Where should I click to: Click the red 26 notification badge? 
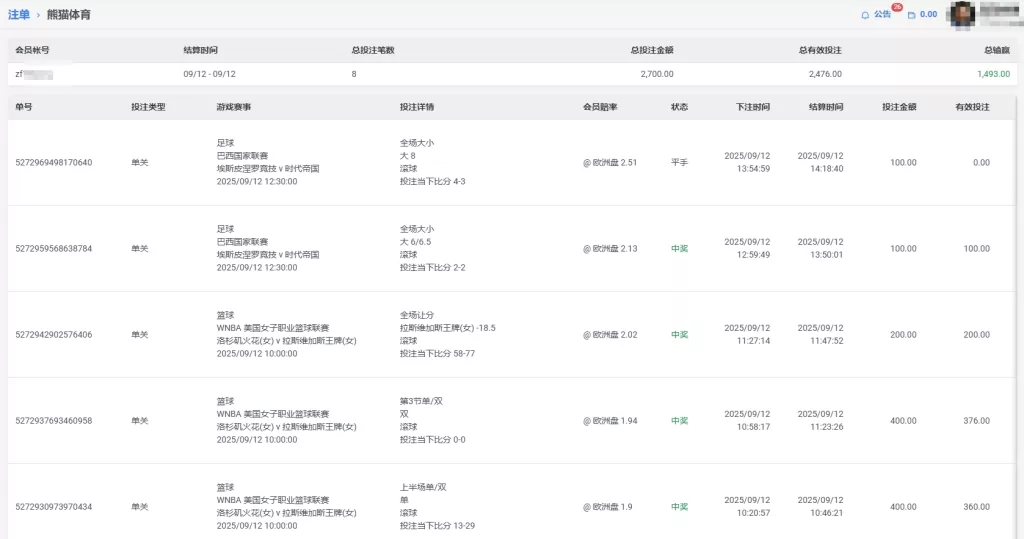point(897,8)
